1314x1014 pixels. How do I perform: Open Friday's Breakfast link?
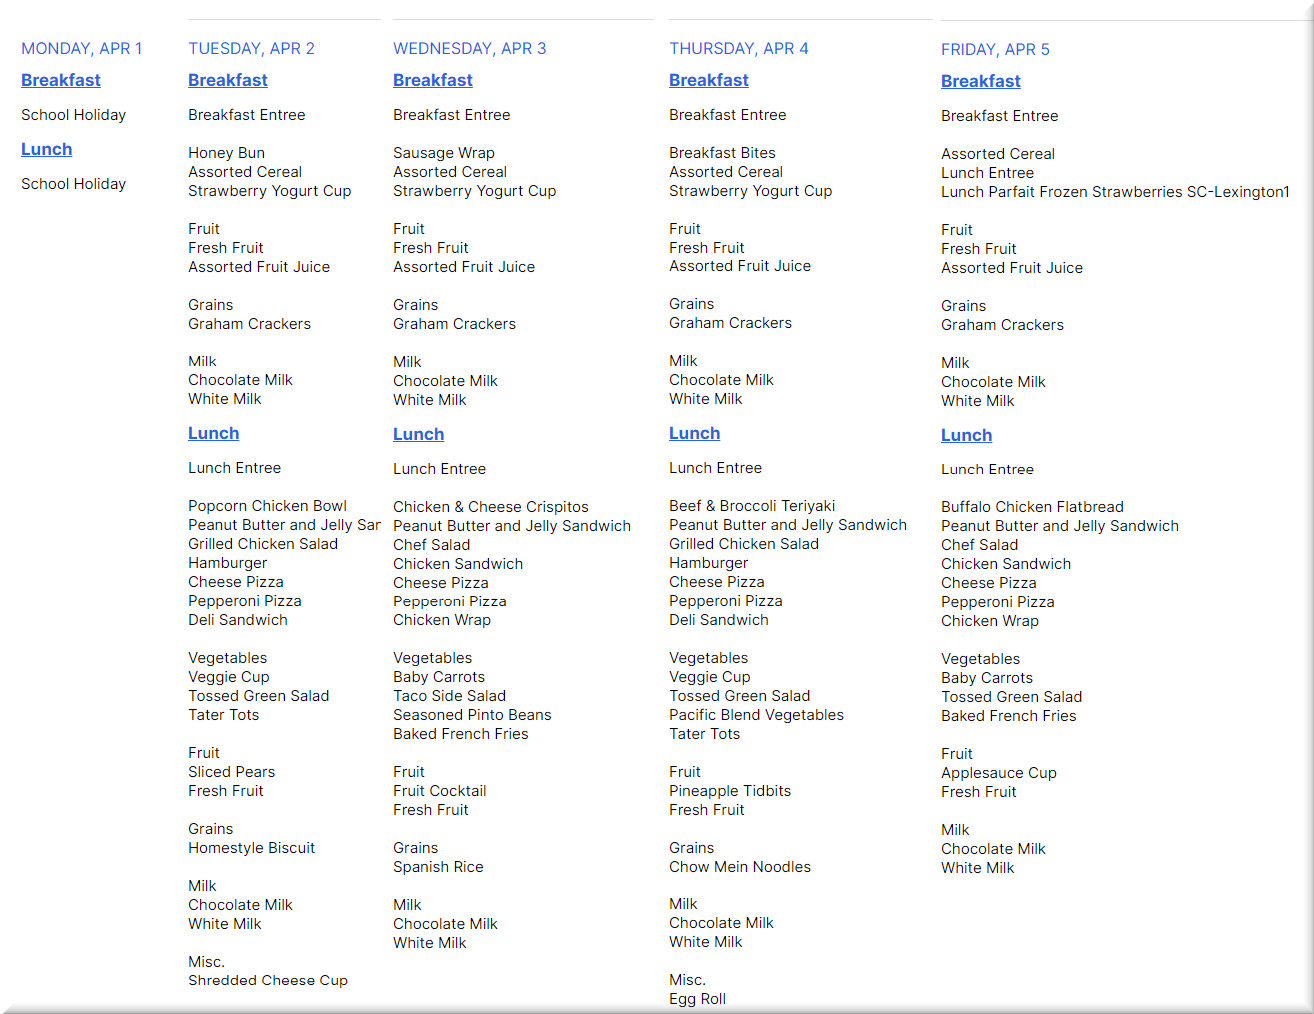click(x=981, y=81)
